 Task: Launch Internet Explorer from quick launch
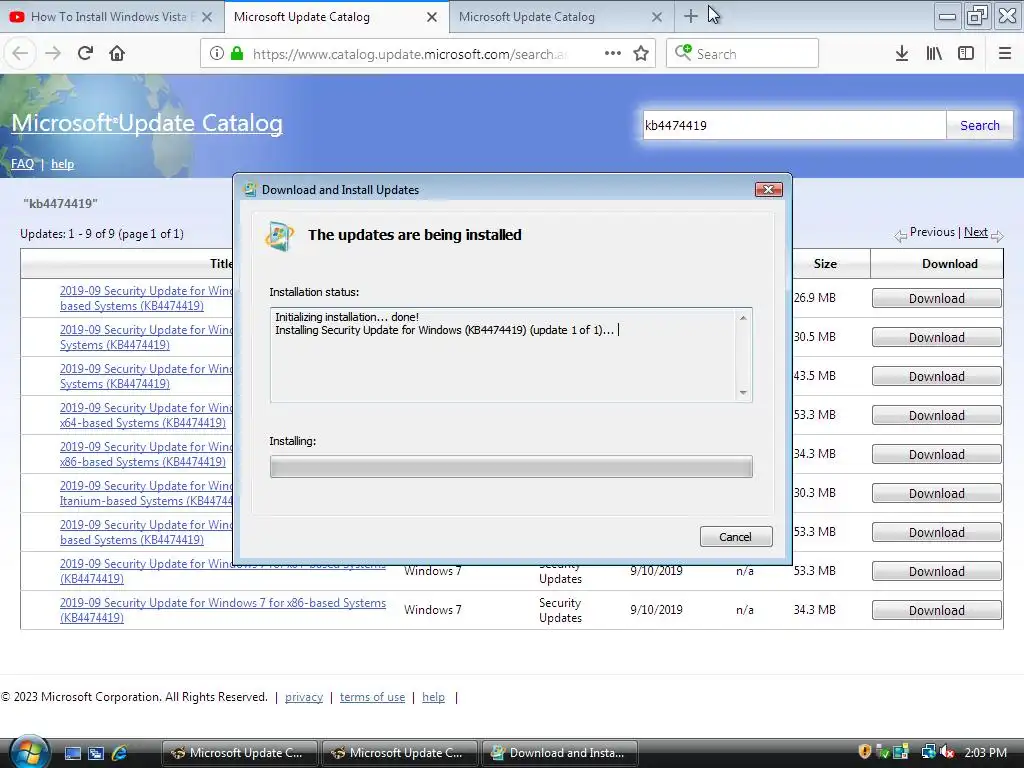click(119, 753)
